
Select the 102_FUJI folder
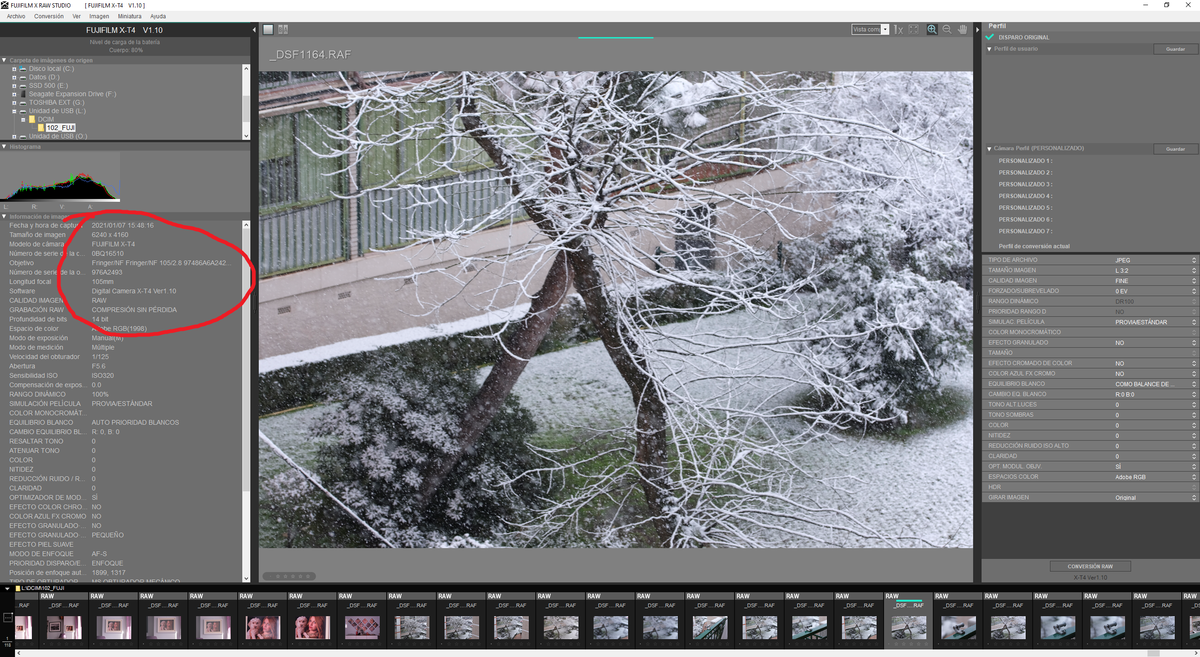coord(60,127)
